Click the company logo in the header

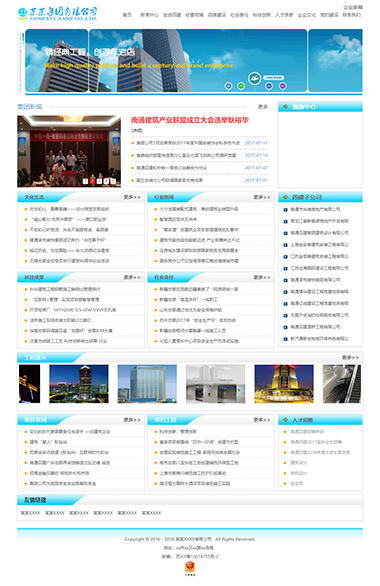58,13
